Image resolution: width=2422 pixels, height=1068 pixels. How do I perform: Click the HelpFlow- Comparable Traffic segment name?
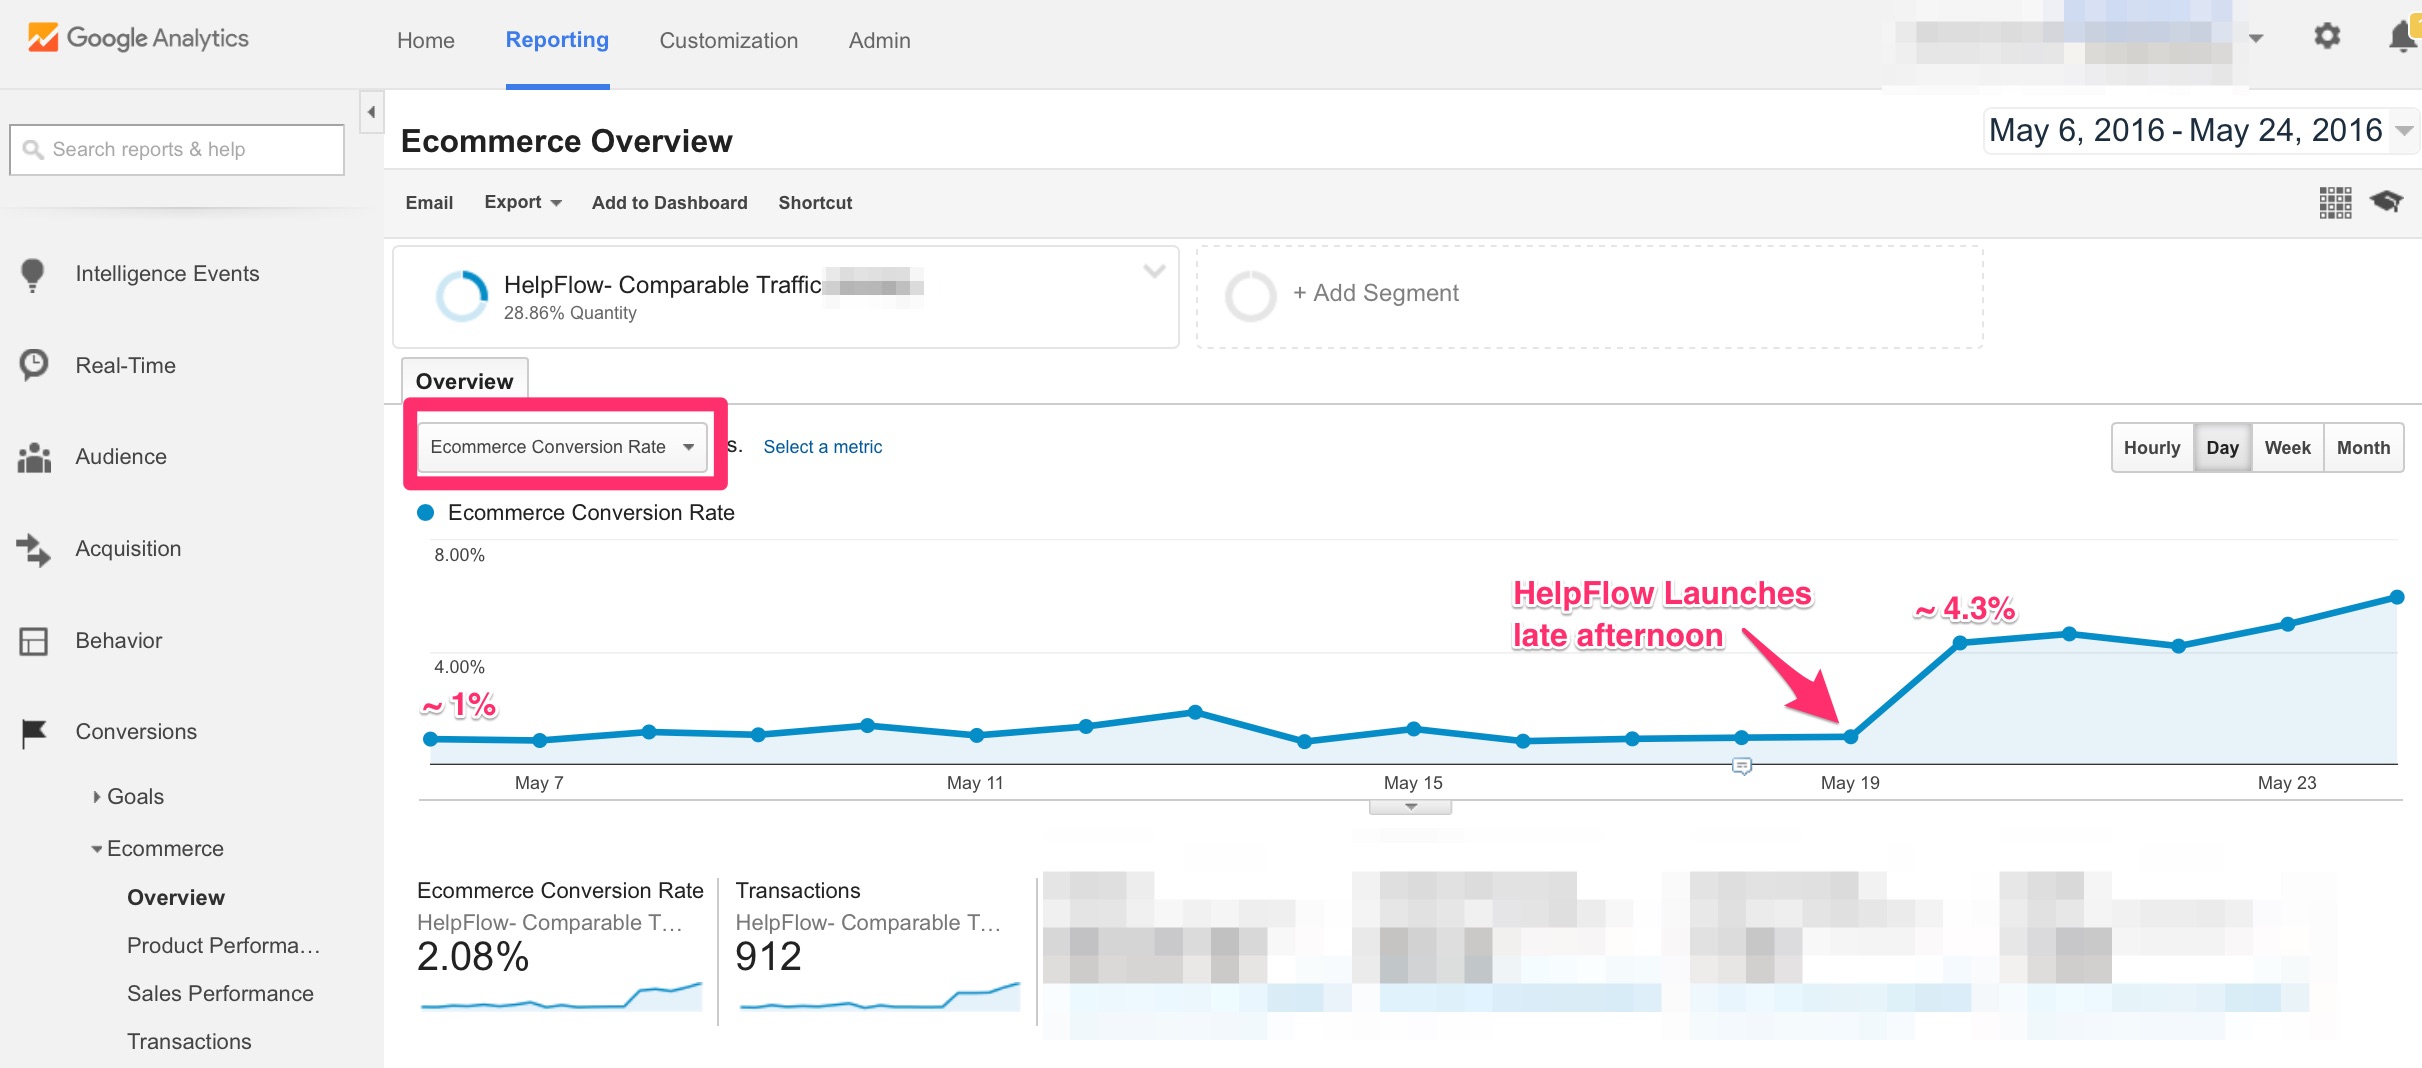tap(662, 285)
